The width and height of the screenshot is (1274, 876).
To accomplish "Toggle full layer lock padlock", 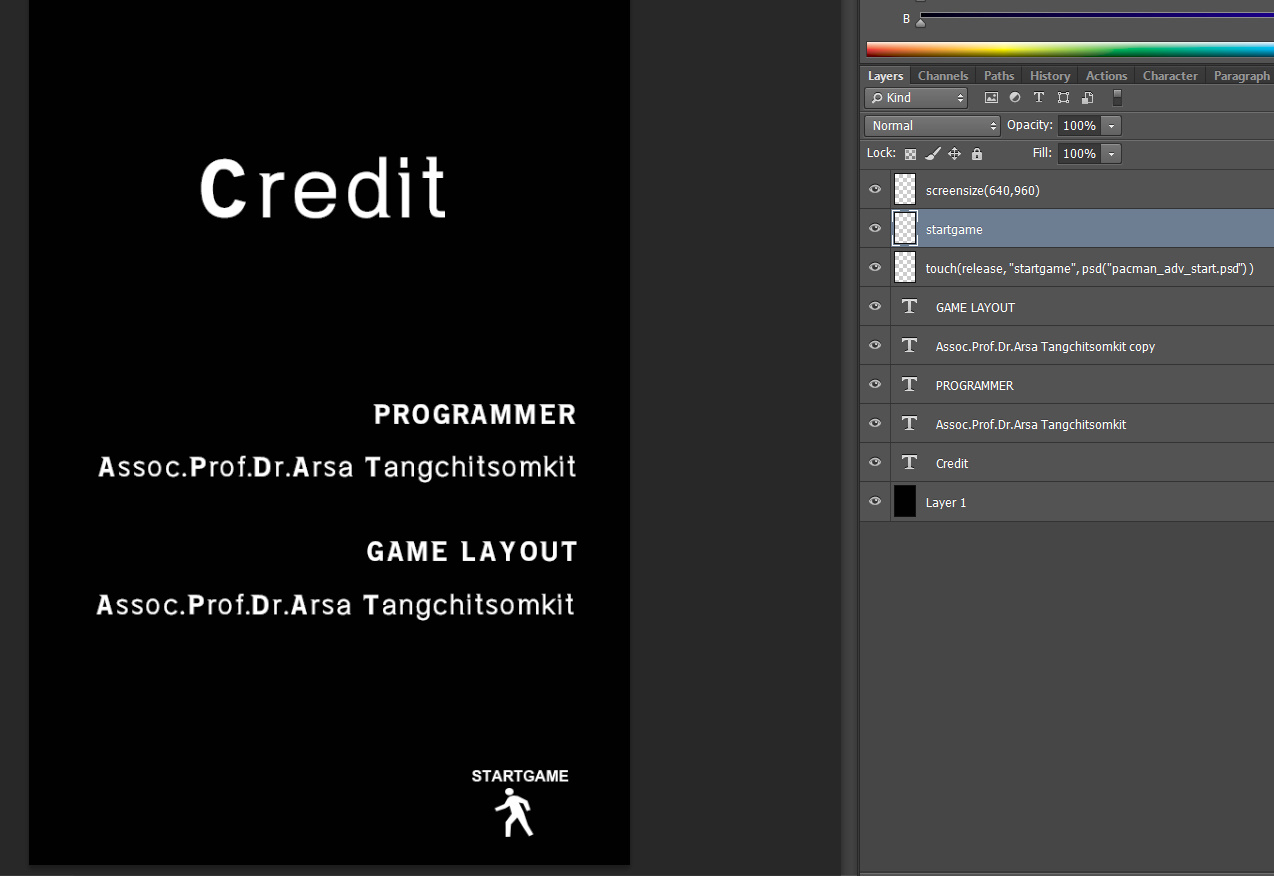I will click(x=976, y=153).
